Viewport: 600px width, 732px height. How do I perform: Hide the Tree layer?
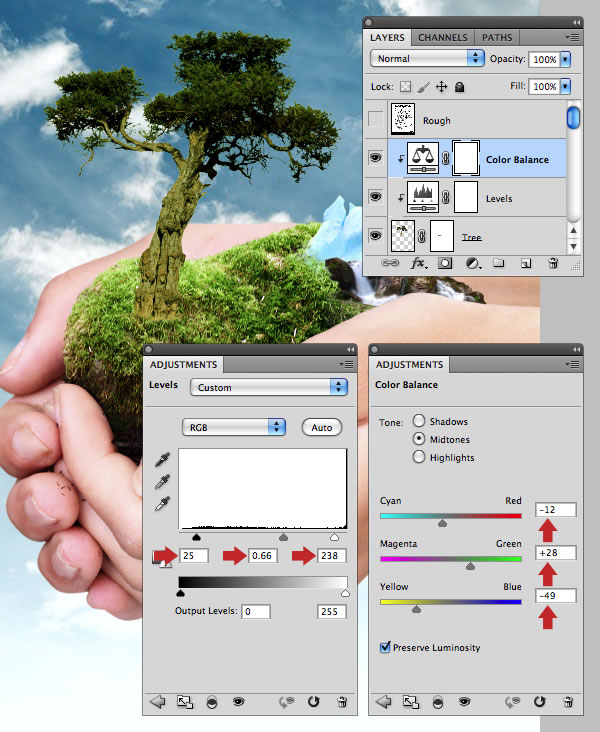(375, 235)
